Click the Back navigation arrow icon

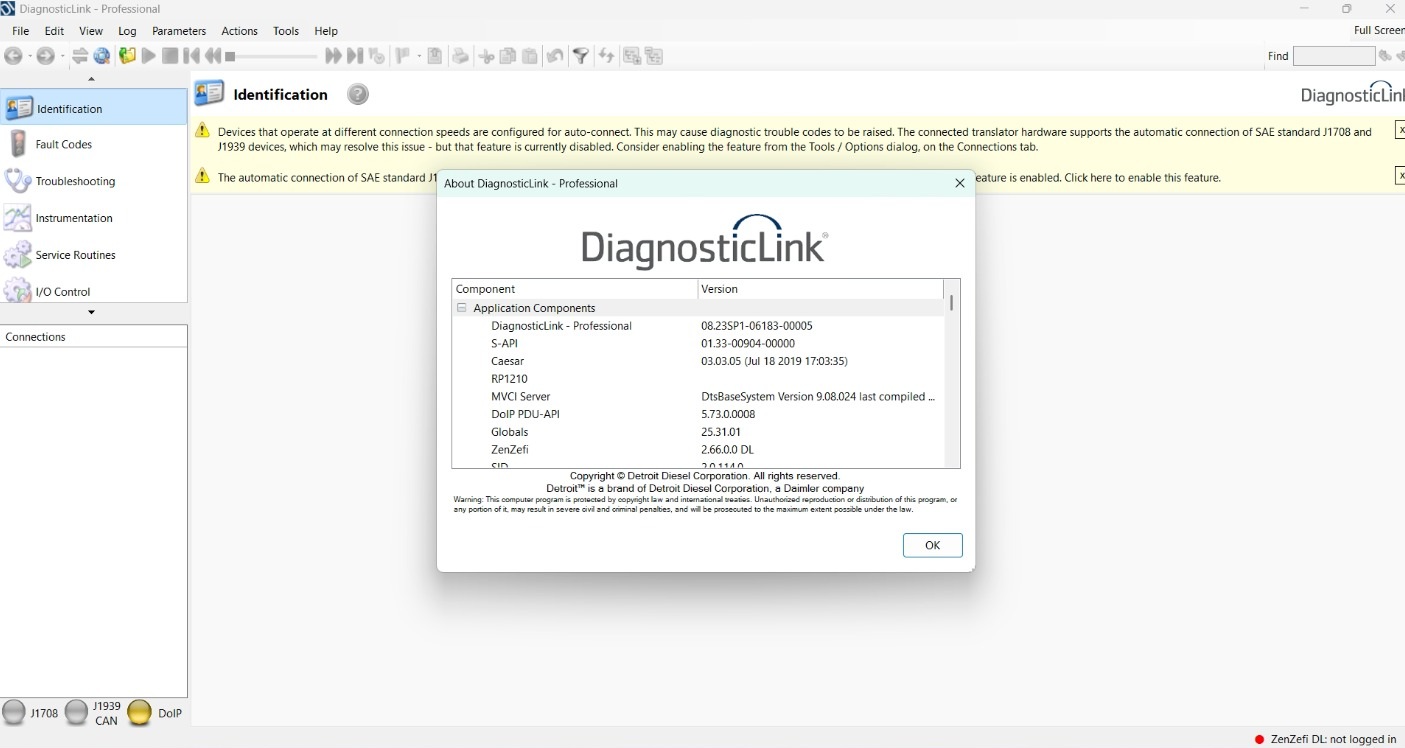tap(13, 56)
